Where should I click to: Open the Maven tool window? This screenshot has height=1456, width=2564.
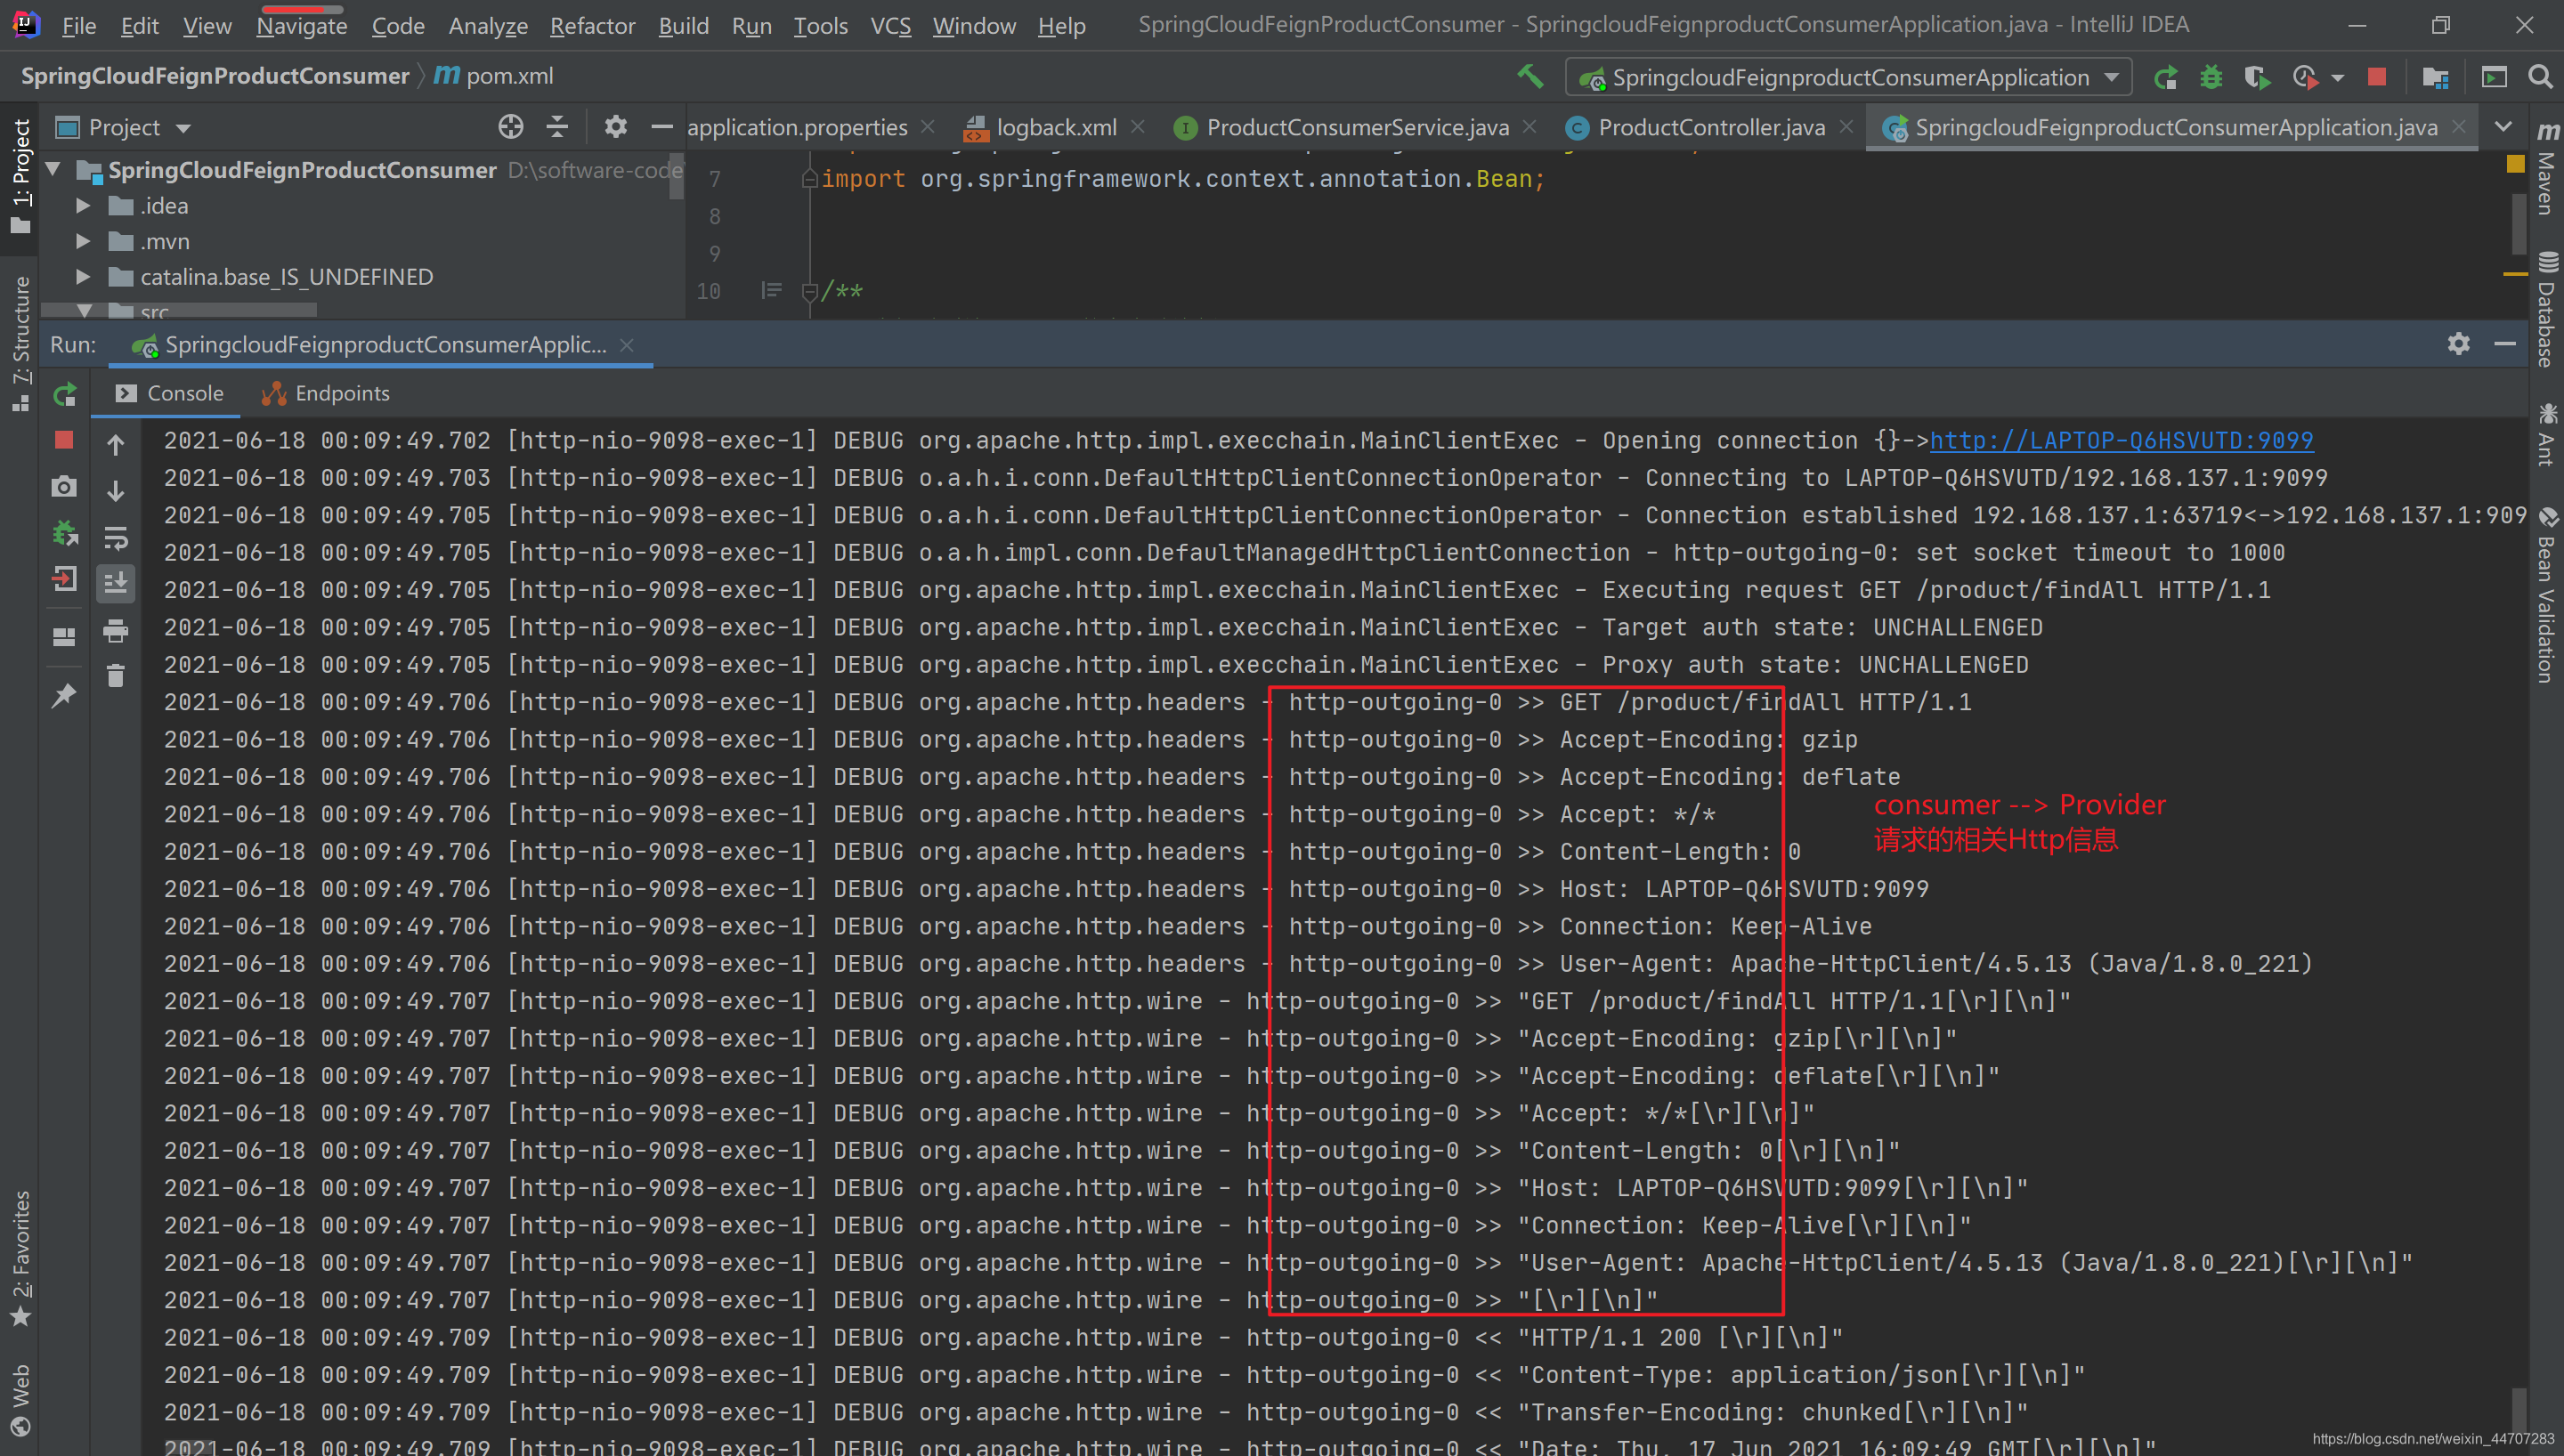coord(2546,169)
